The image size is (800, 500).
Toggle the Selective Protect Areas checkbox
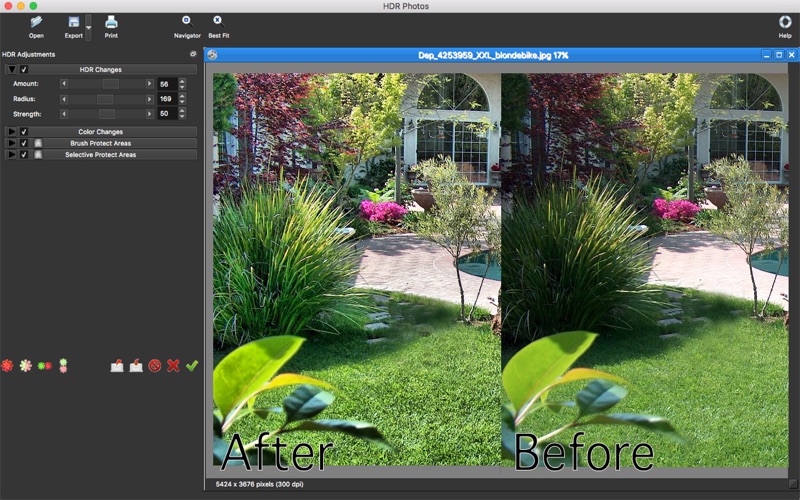(24, 155)
